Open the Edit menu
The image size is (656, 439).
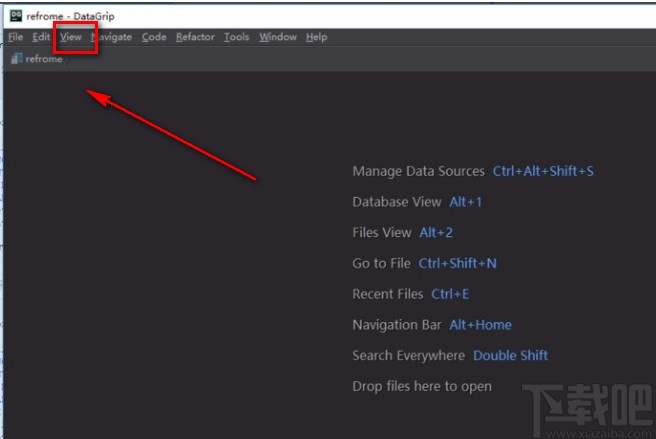[41, 37]
